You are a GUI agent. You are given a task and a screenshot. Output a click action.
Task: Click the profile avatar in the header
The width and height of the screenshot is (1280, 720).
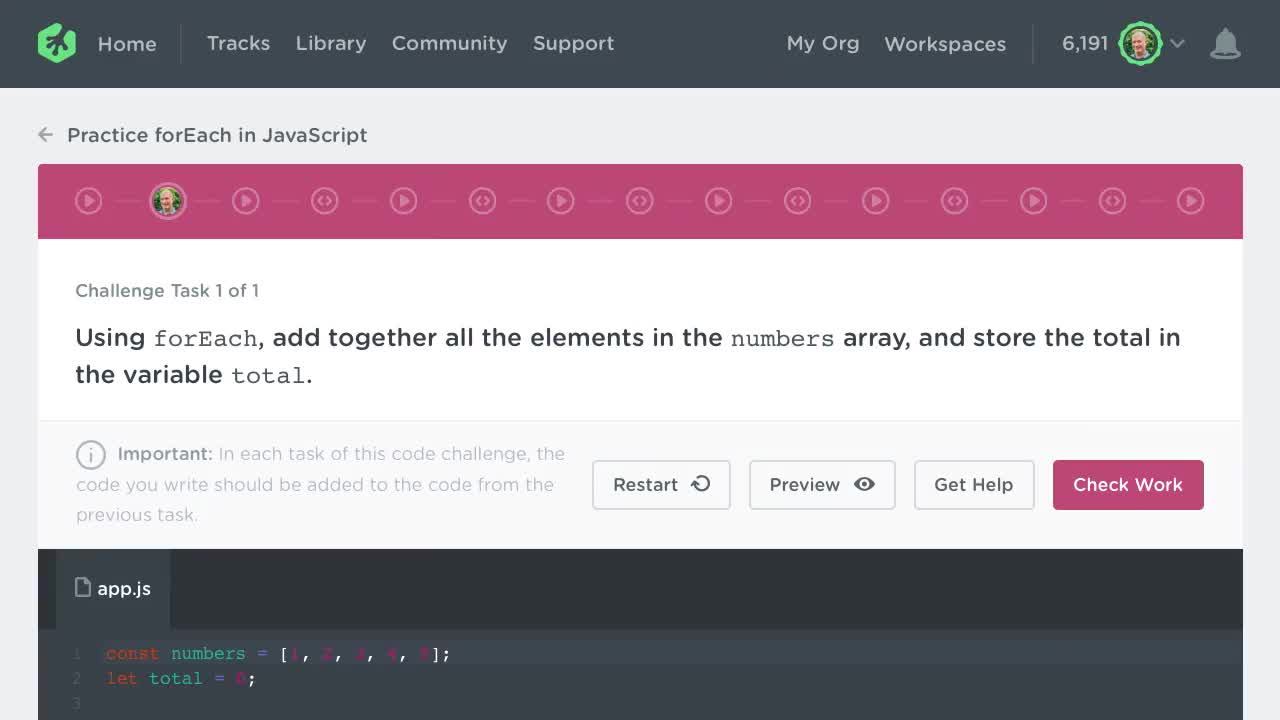click(x=1139, y=44)
